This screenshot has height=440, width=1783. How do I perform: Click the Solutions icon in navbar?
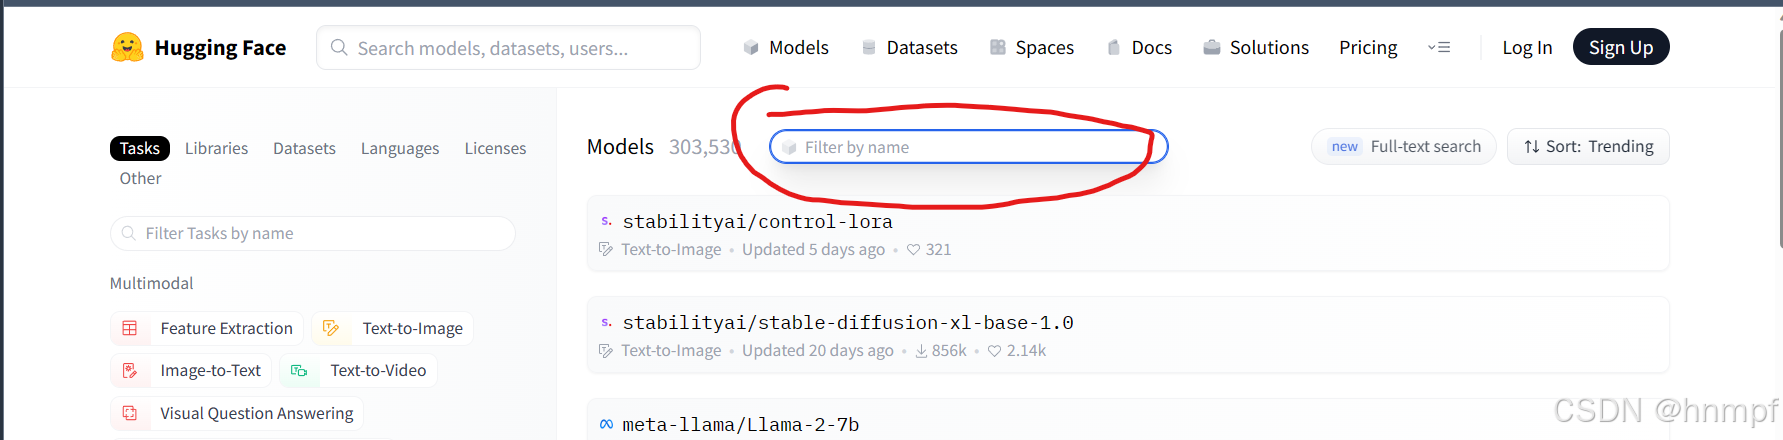[x=1212, y=47]
